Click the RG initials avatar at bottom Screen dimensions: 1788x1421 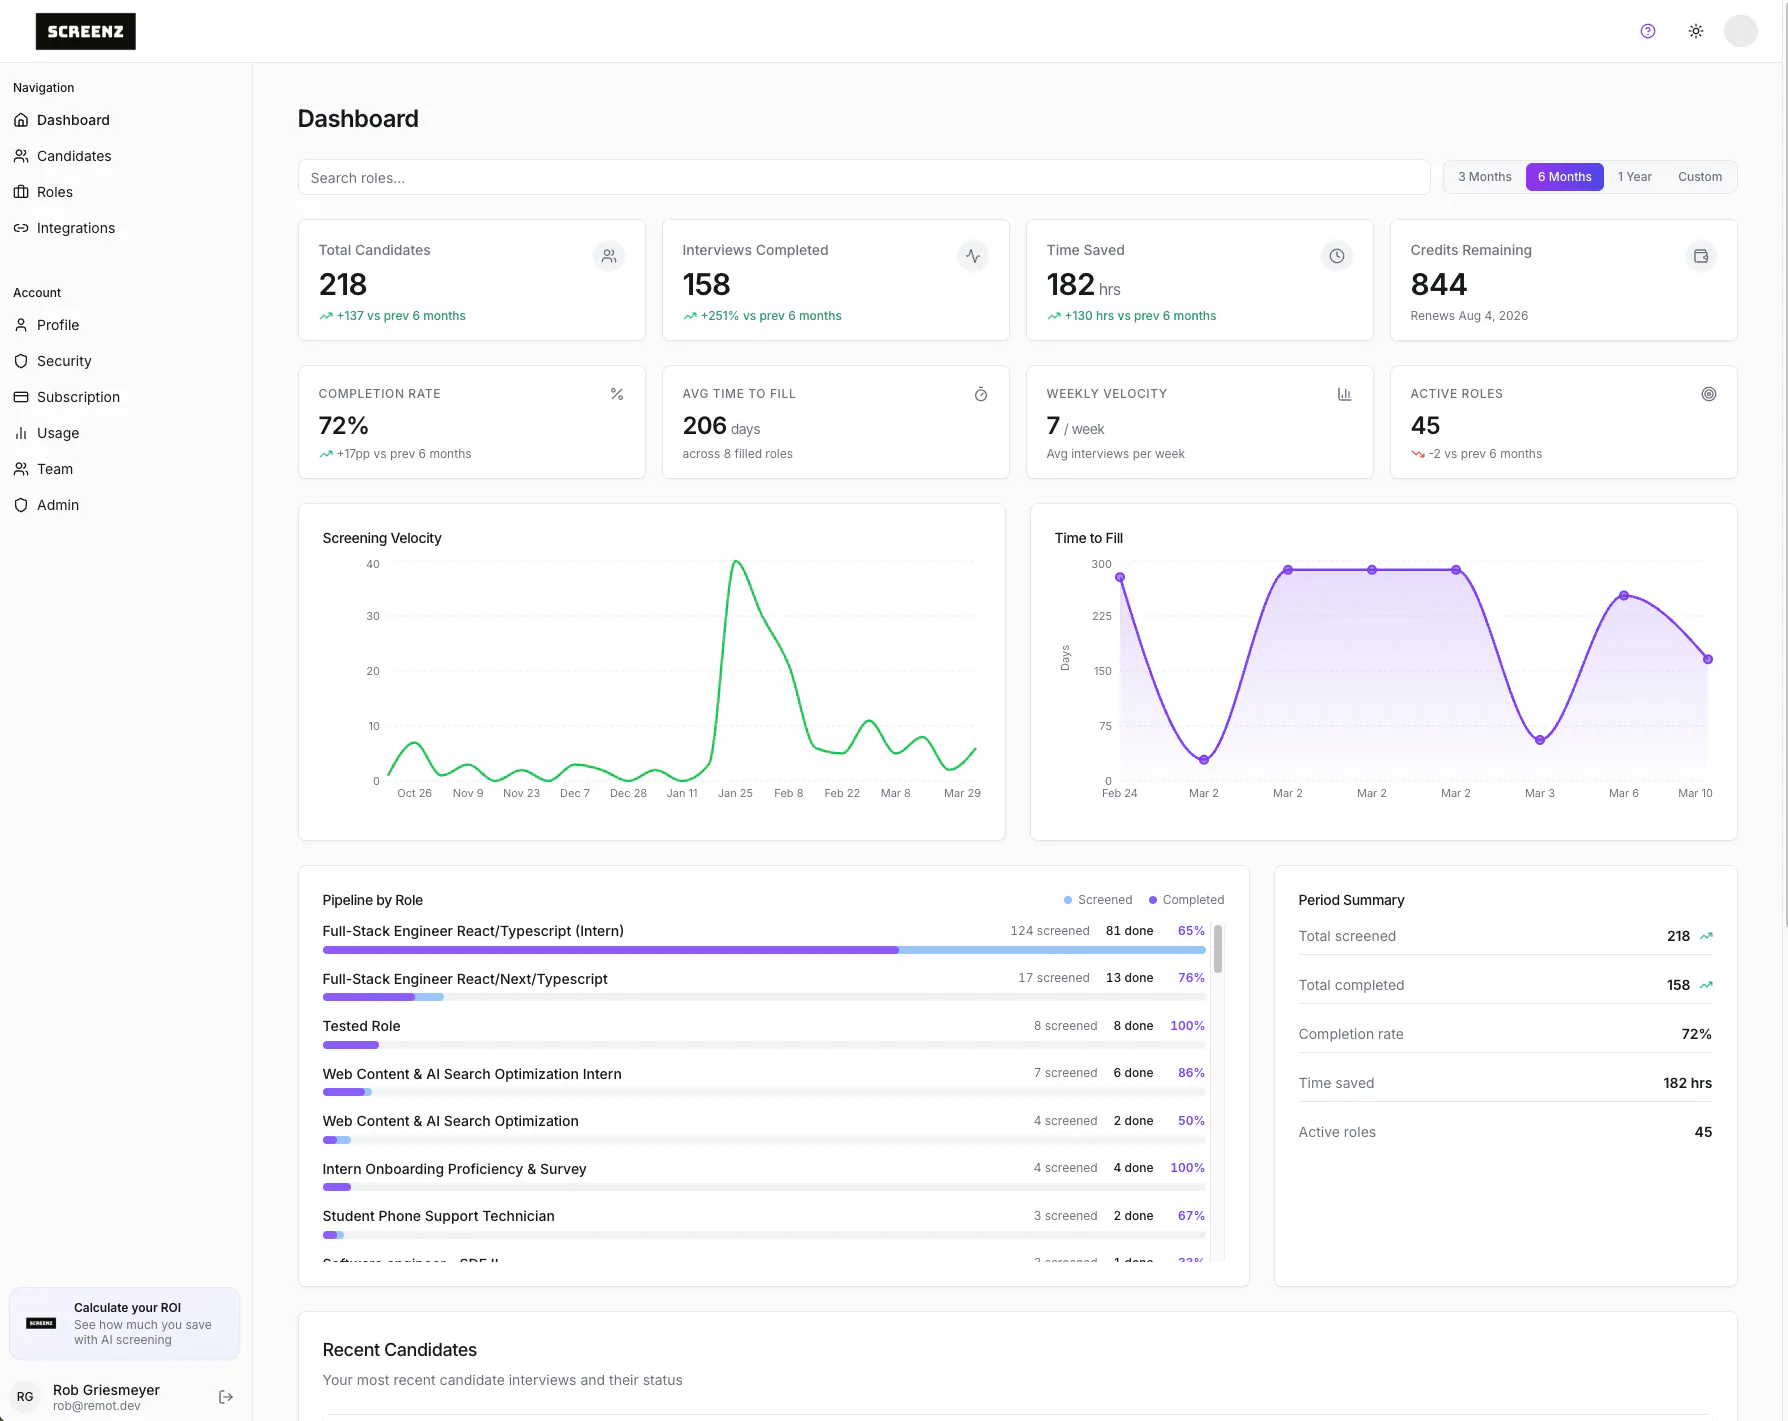click(25, 1397)
